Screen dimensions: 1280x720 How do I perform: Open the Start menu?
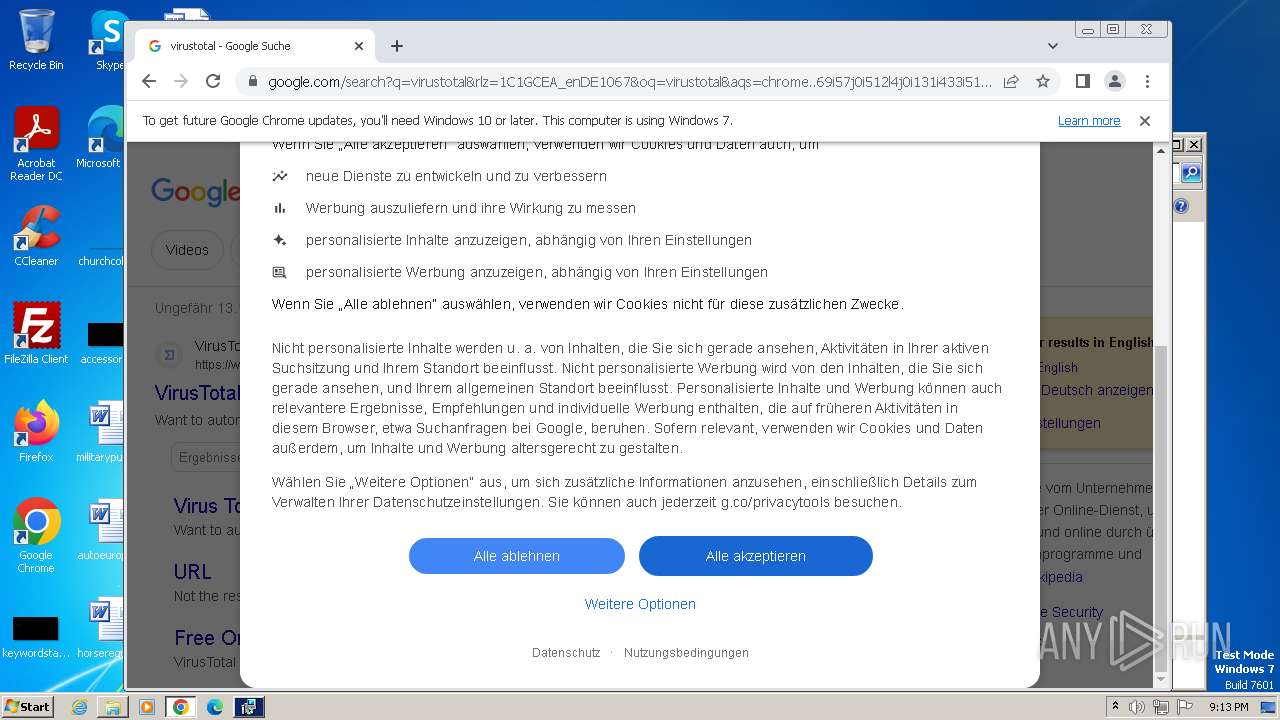(28, 706)
